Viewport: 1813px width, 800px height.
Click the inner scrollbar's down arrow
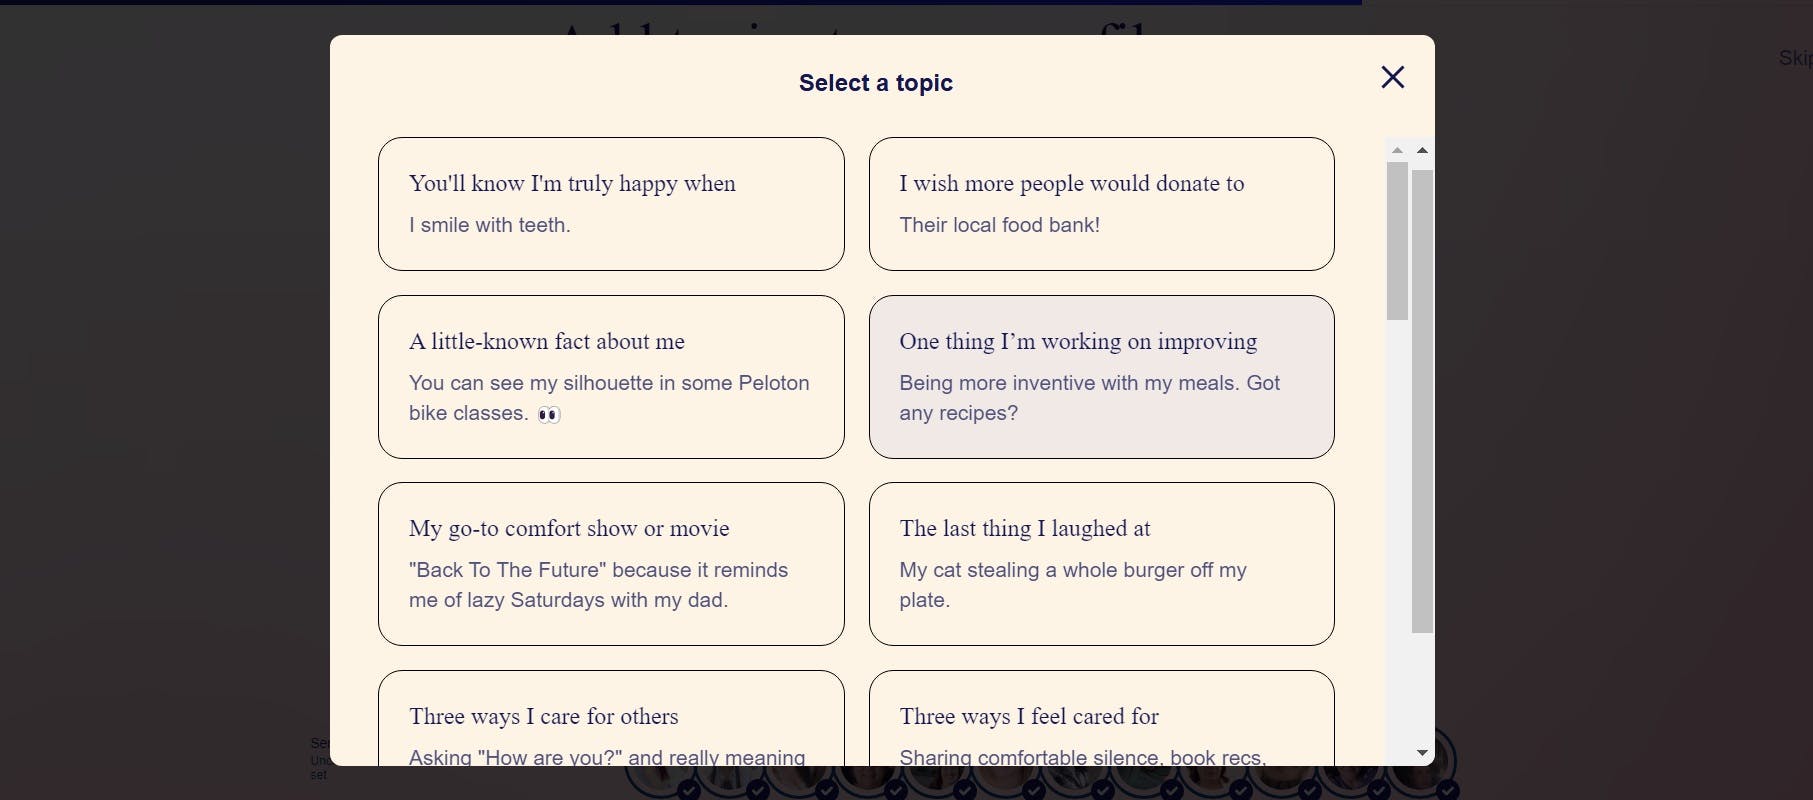pos(1396,753)
